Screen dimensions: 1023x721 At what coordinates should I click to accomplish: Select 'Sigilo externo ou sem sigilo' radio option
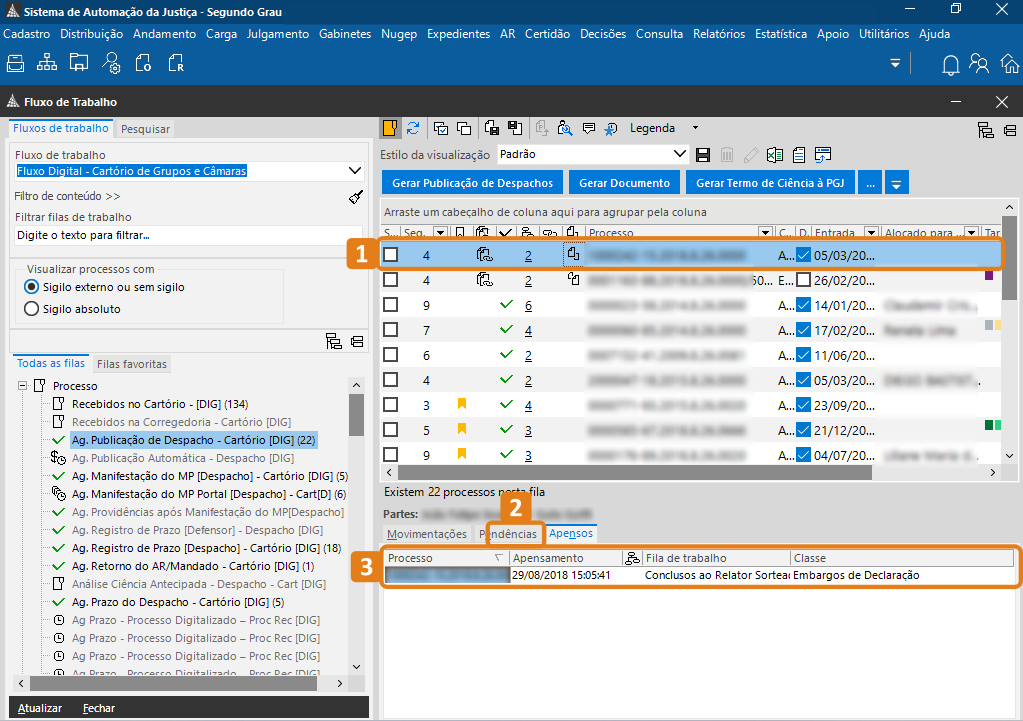(x=31, y=287)
